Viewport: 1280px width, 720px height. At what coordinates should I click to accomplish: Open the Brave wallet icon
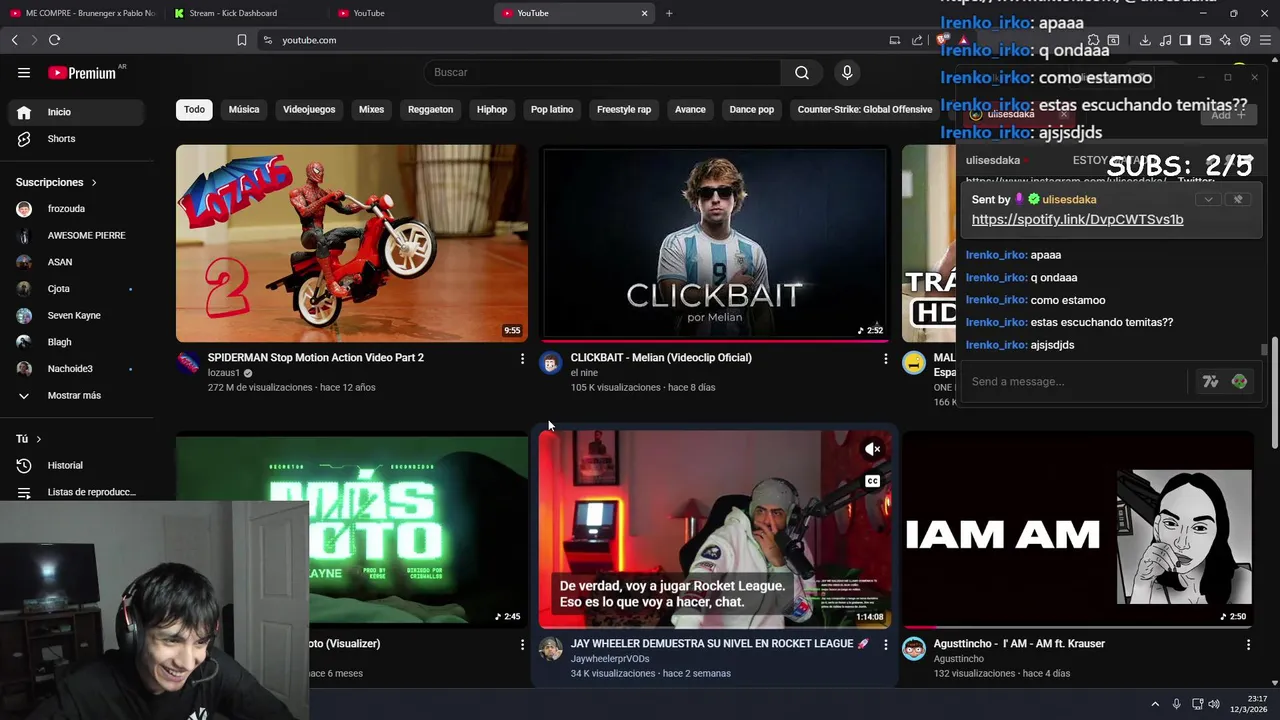pyautogui.click(x=1205, y=40)
